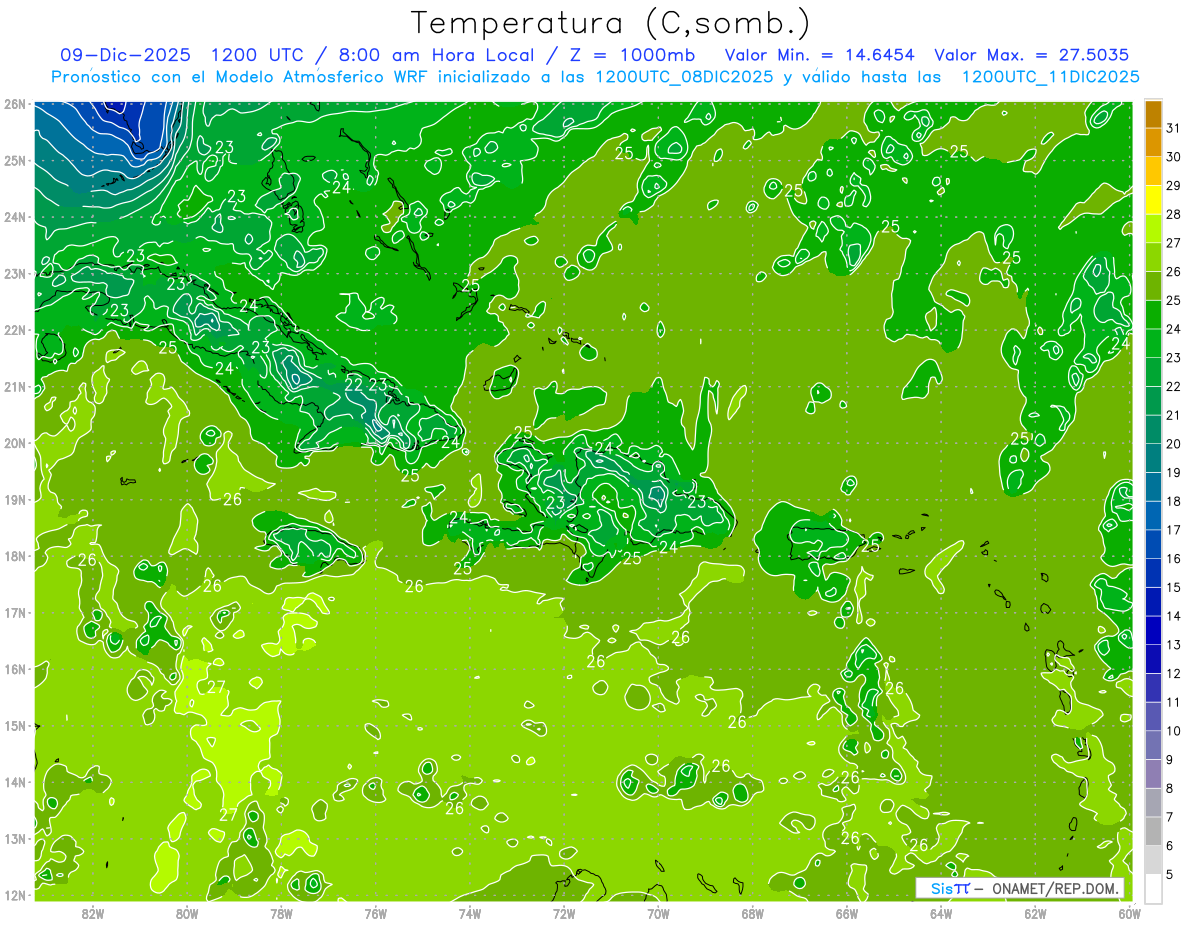Click the 13N latitude axis label
1200x927 pixels.
click(15, 839)
